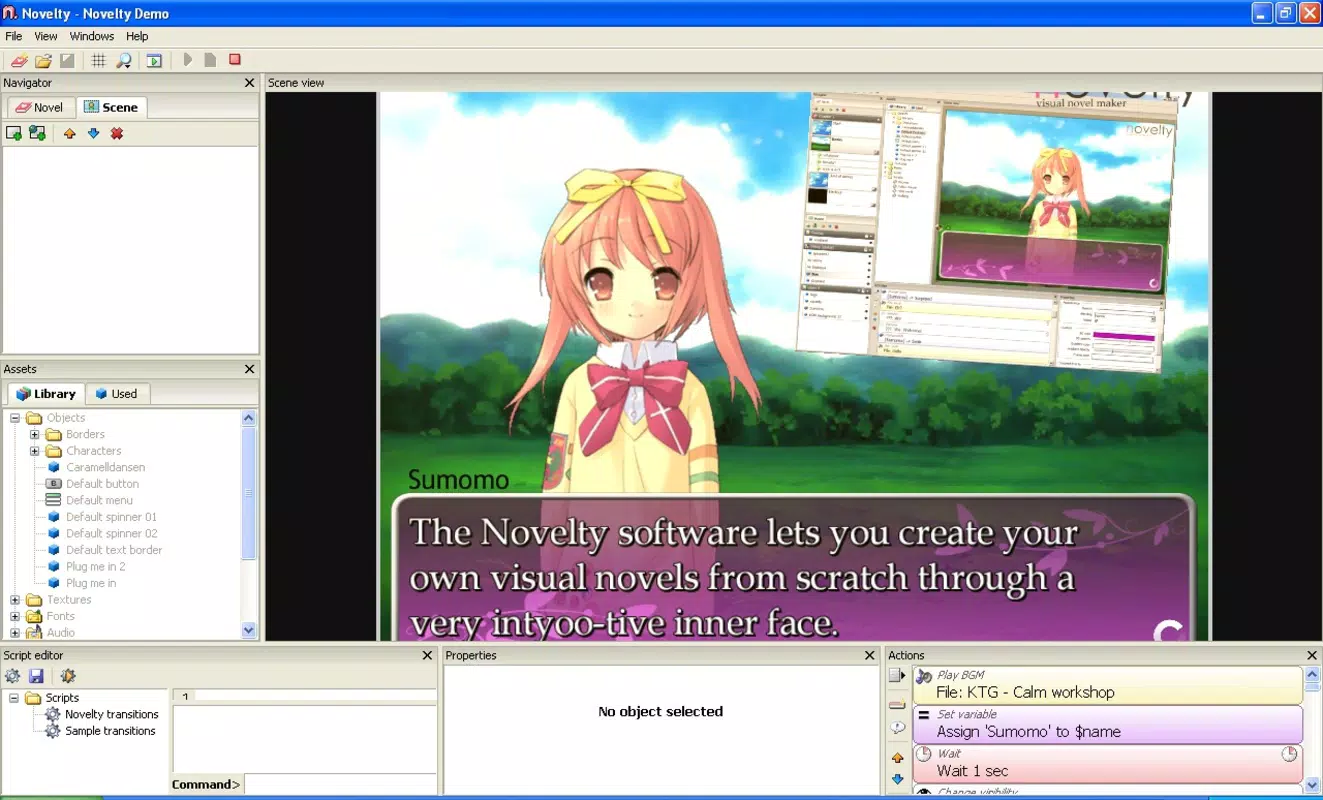Click the new novel book icon in toolbar
The width and height of the screenshot is (1323, 800).
tap(19, 60)
